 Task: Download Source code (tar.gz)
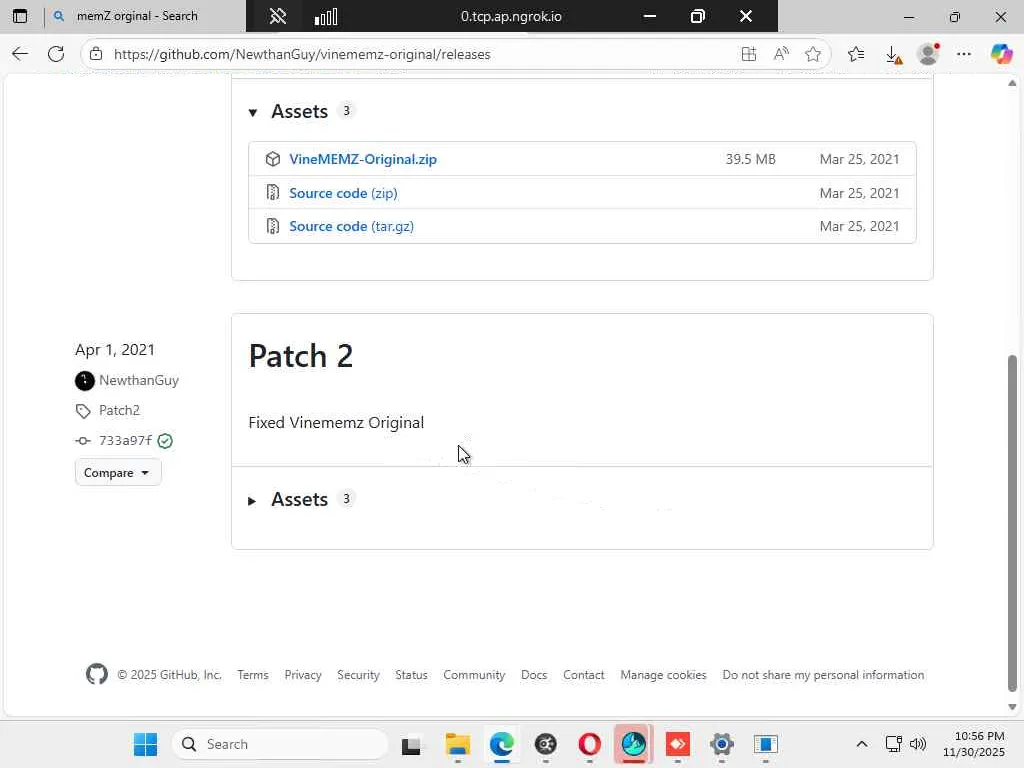(351, 226)
